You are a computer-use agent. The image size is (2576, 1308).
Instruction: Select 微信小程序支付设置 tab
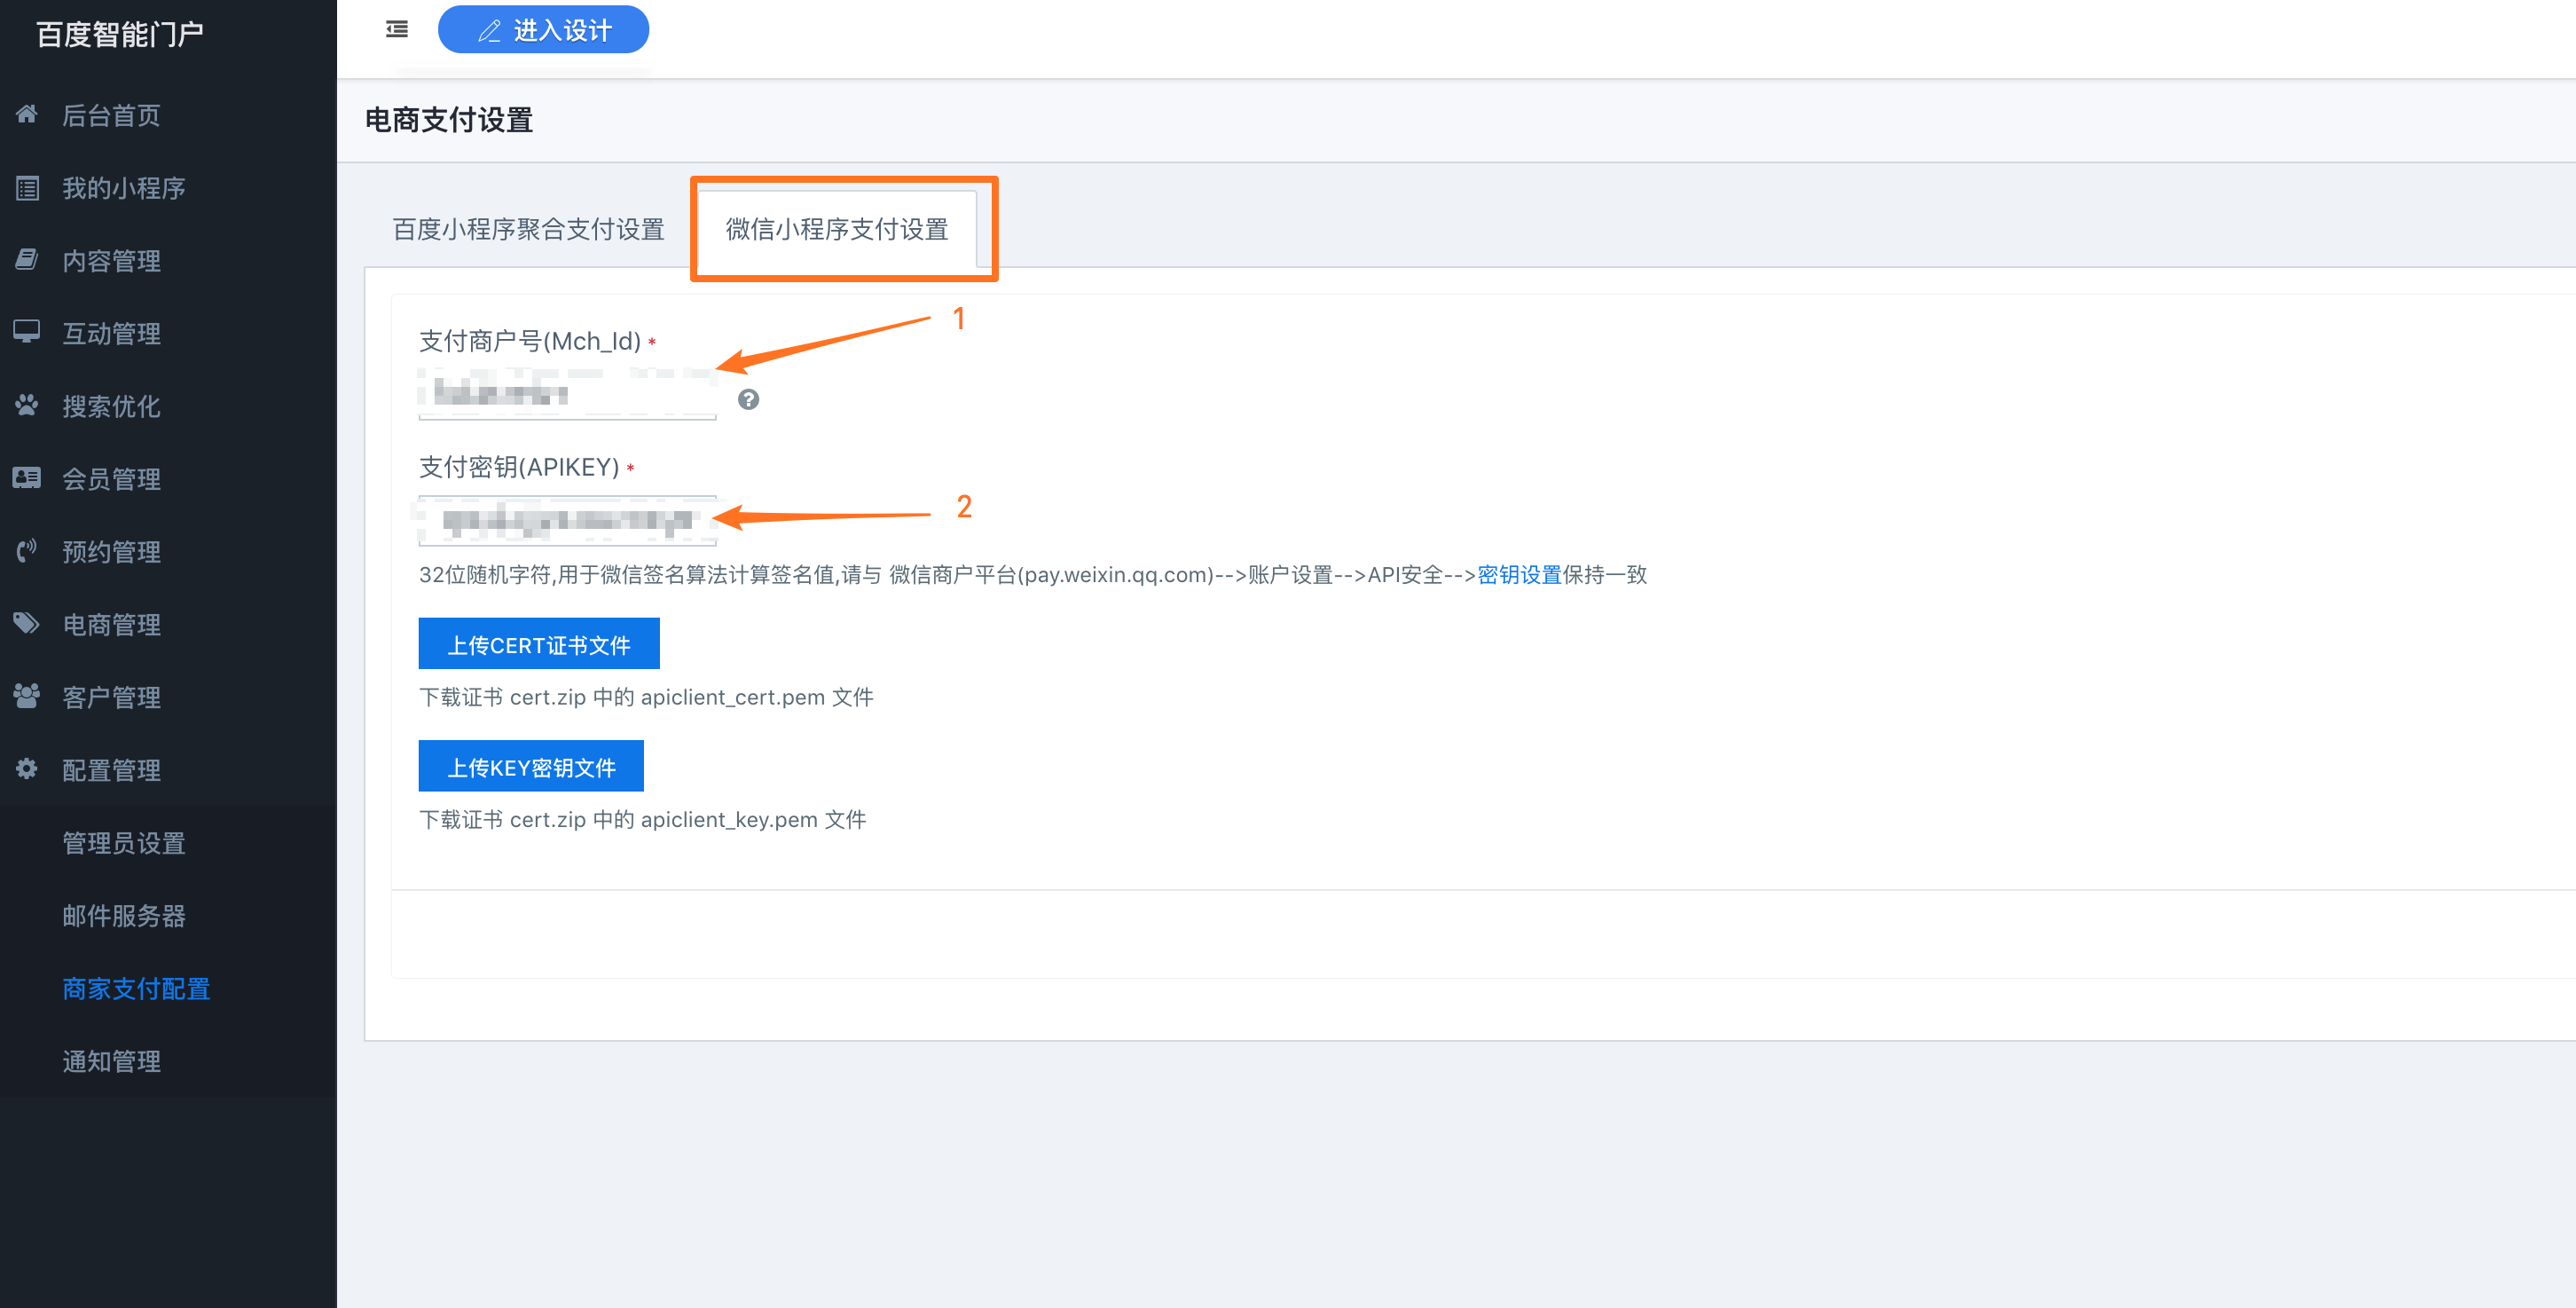click(x=837, y=229)
